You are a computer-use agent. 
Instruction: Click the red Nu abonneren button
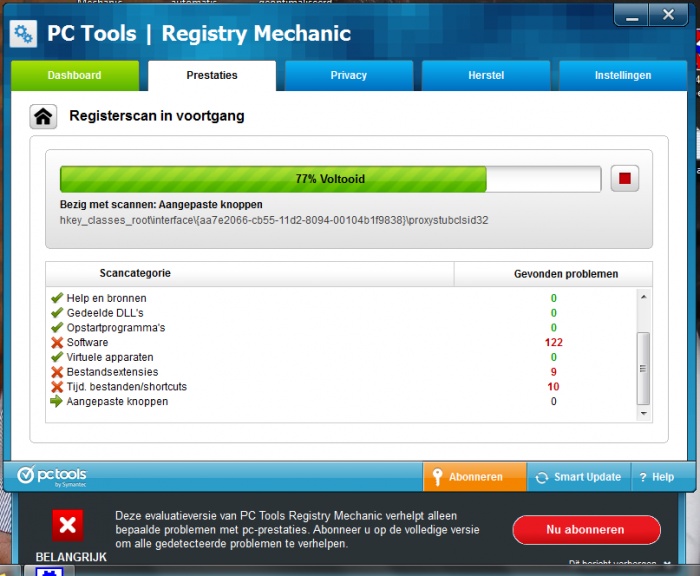point(586,530)
